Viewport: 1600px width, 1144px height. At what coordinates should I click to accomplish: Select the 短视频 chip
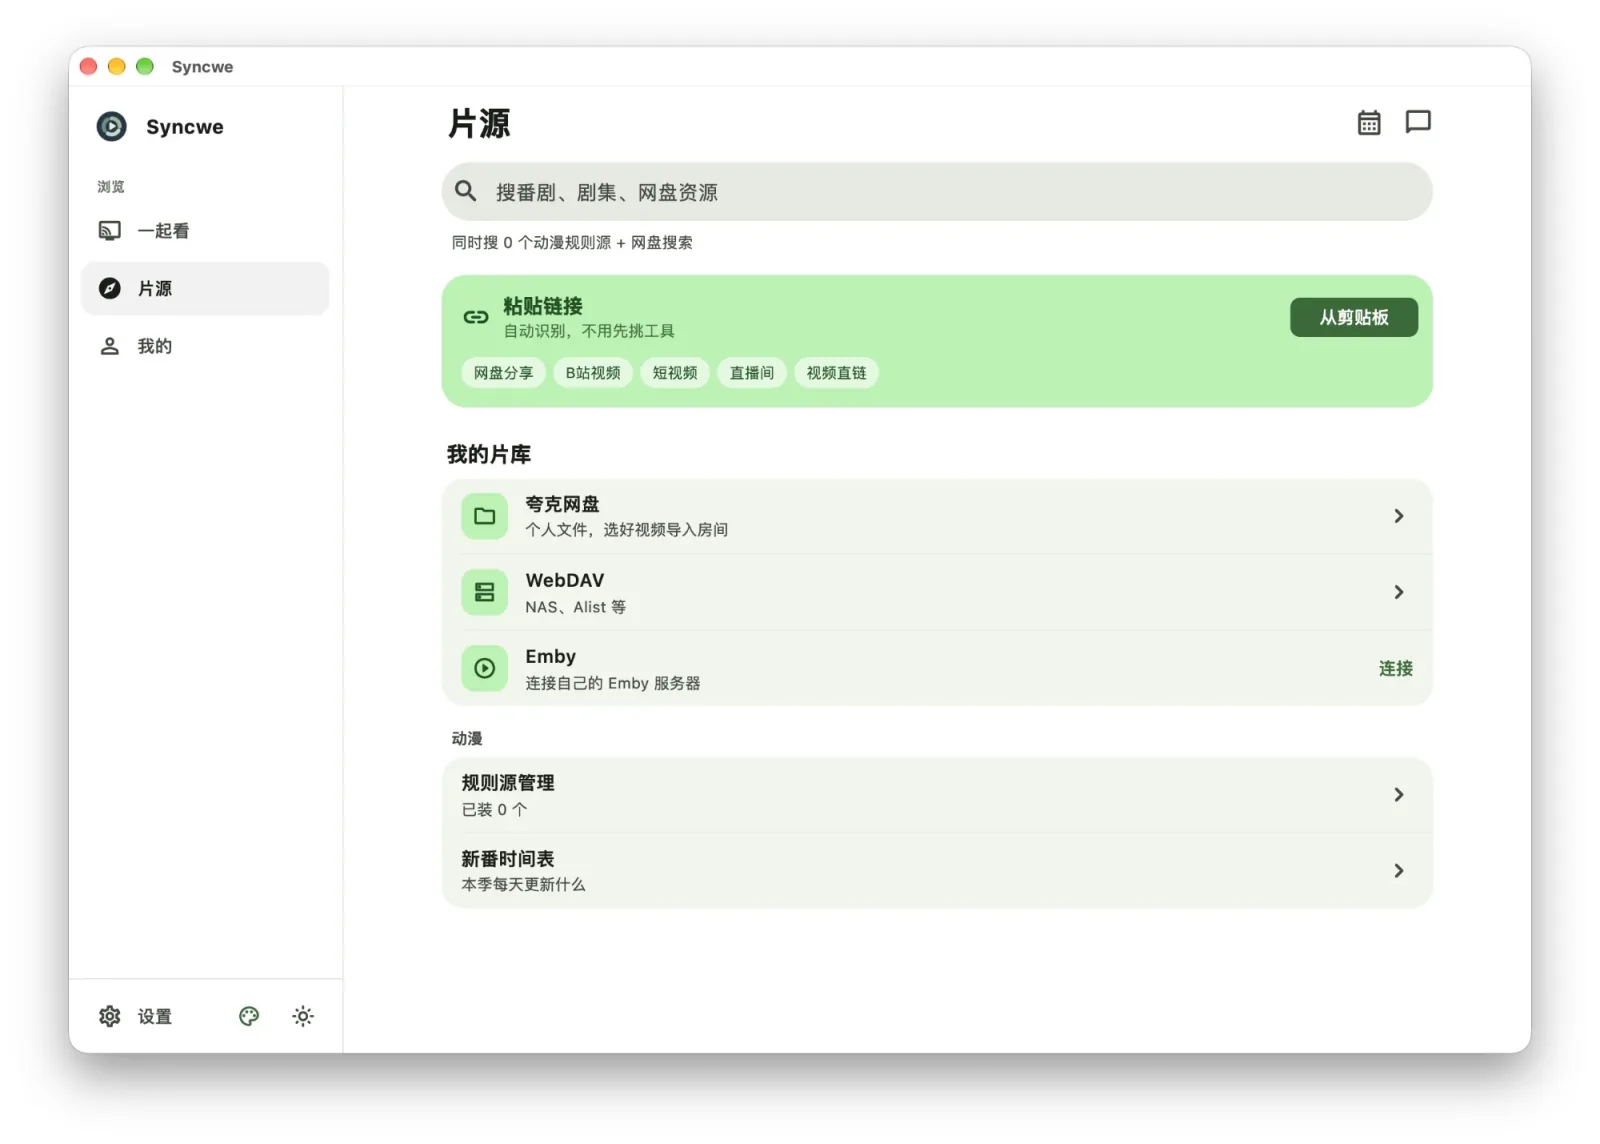(675, 373)
